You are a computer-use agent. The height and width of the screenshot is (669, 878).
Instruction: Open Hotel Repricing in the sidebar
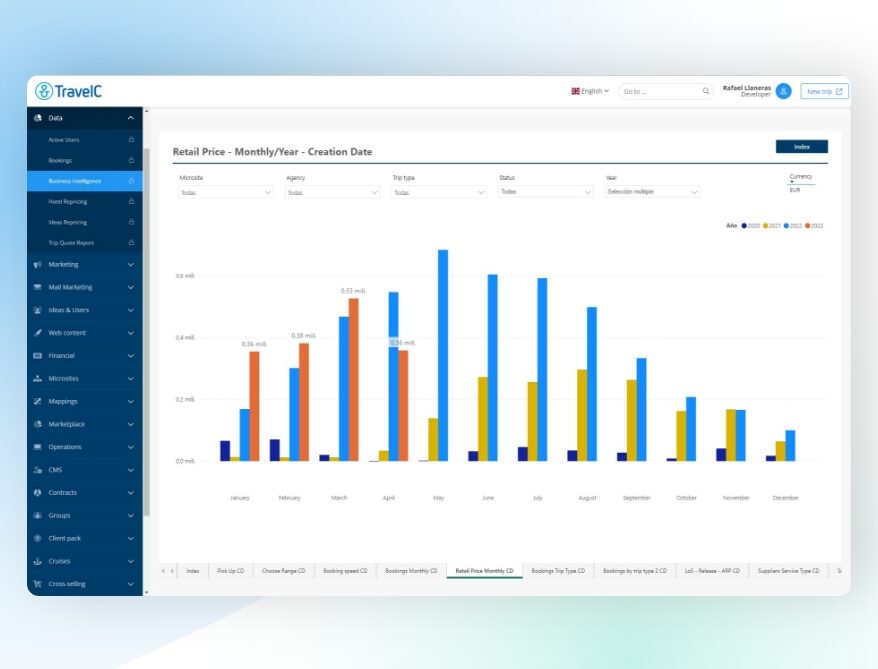85,202
